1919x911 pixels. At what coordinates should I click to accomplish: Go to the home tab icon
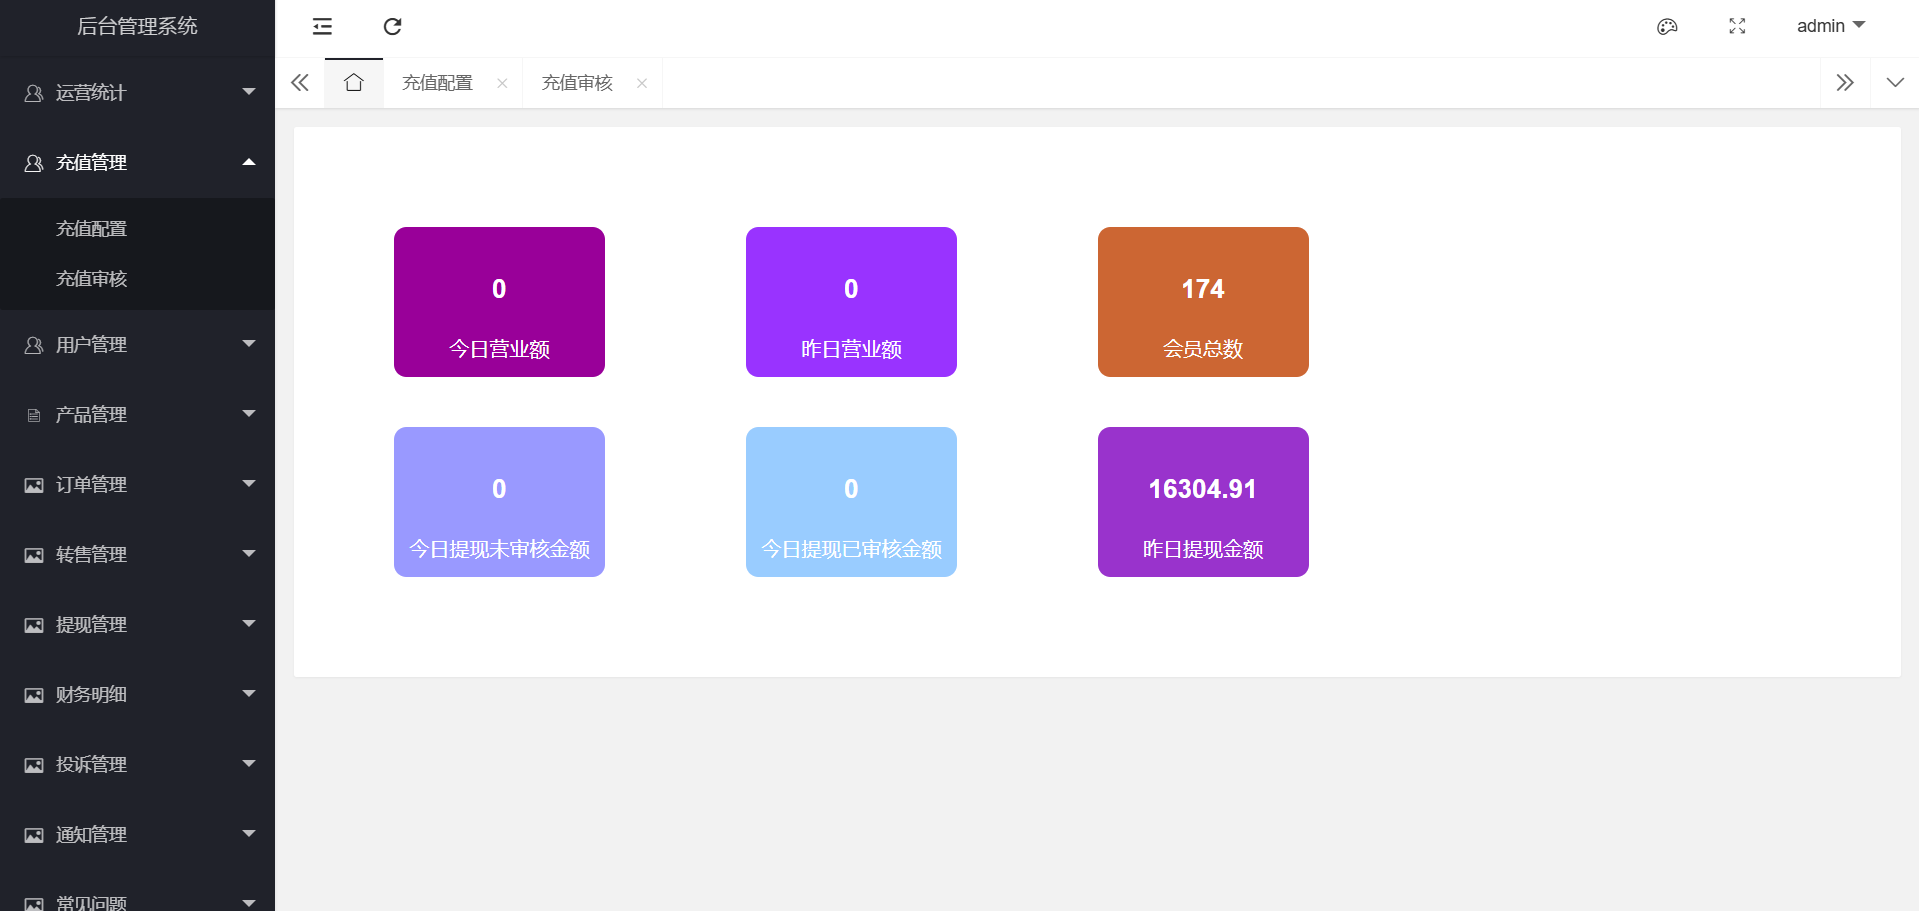point(354,83)
